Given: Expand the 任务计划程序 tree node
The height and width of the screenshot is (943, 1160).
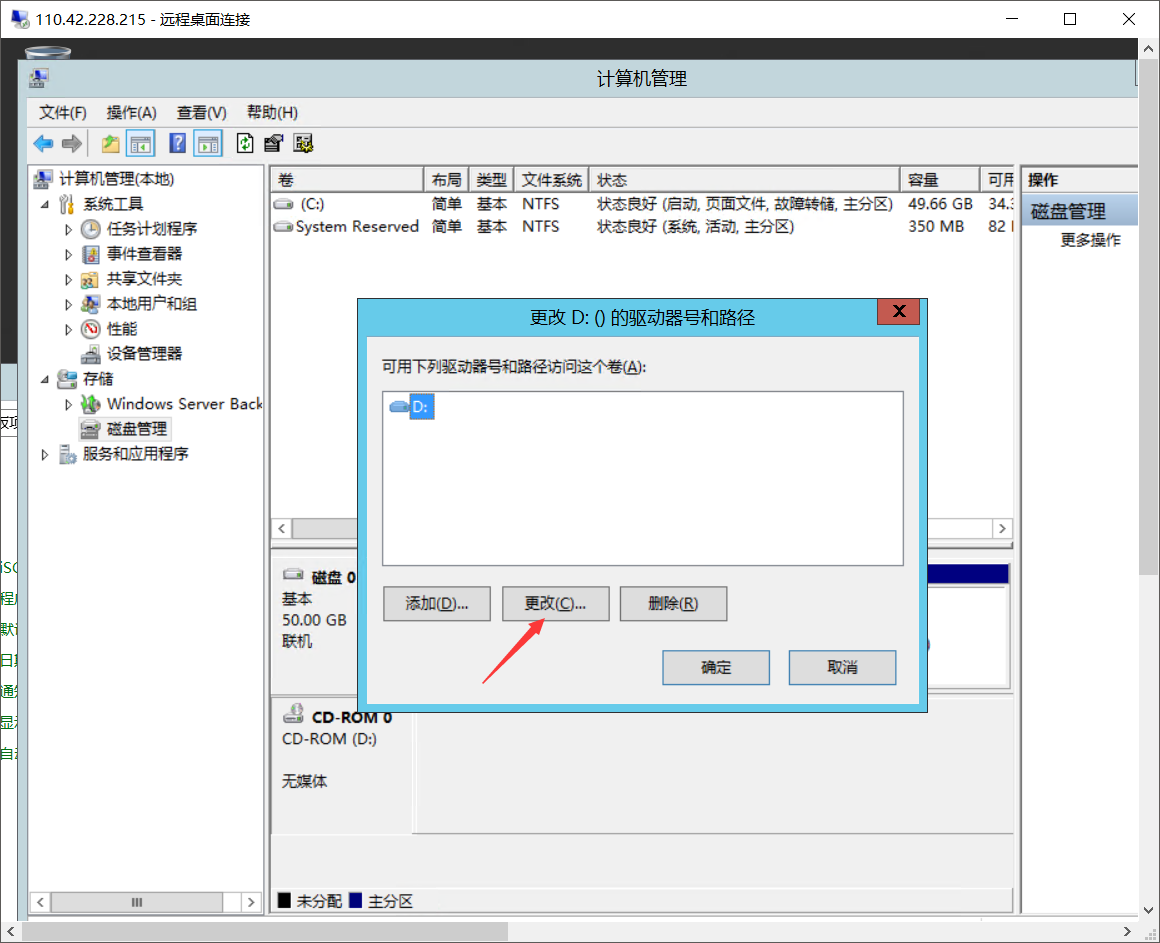Looking at the screenshot, I should point(69,229).
